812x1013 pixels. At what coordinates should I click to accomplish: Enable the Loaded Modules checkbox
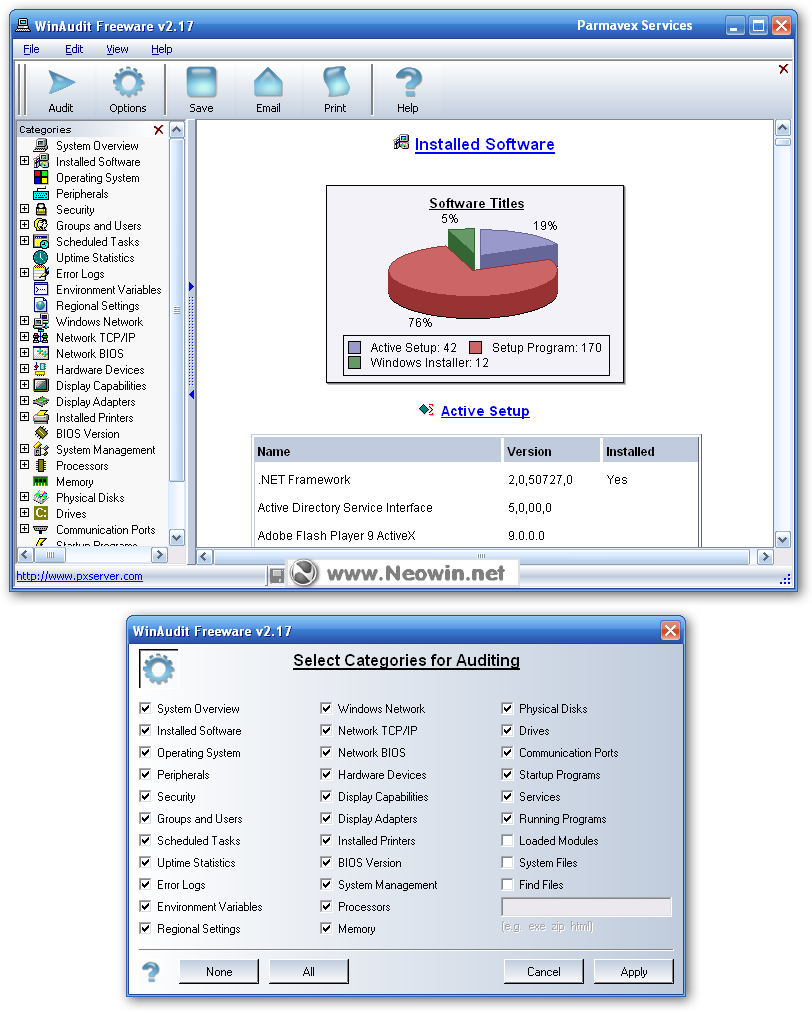507,840
